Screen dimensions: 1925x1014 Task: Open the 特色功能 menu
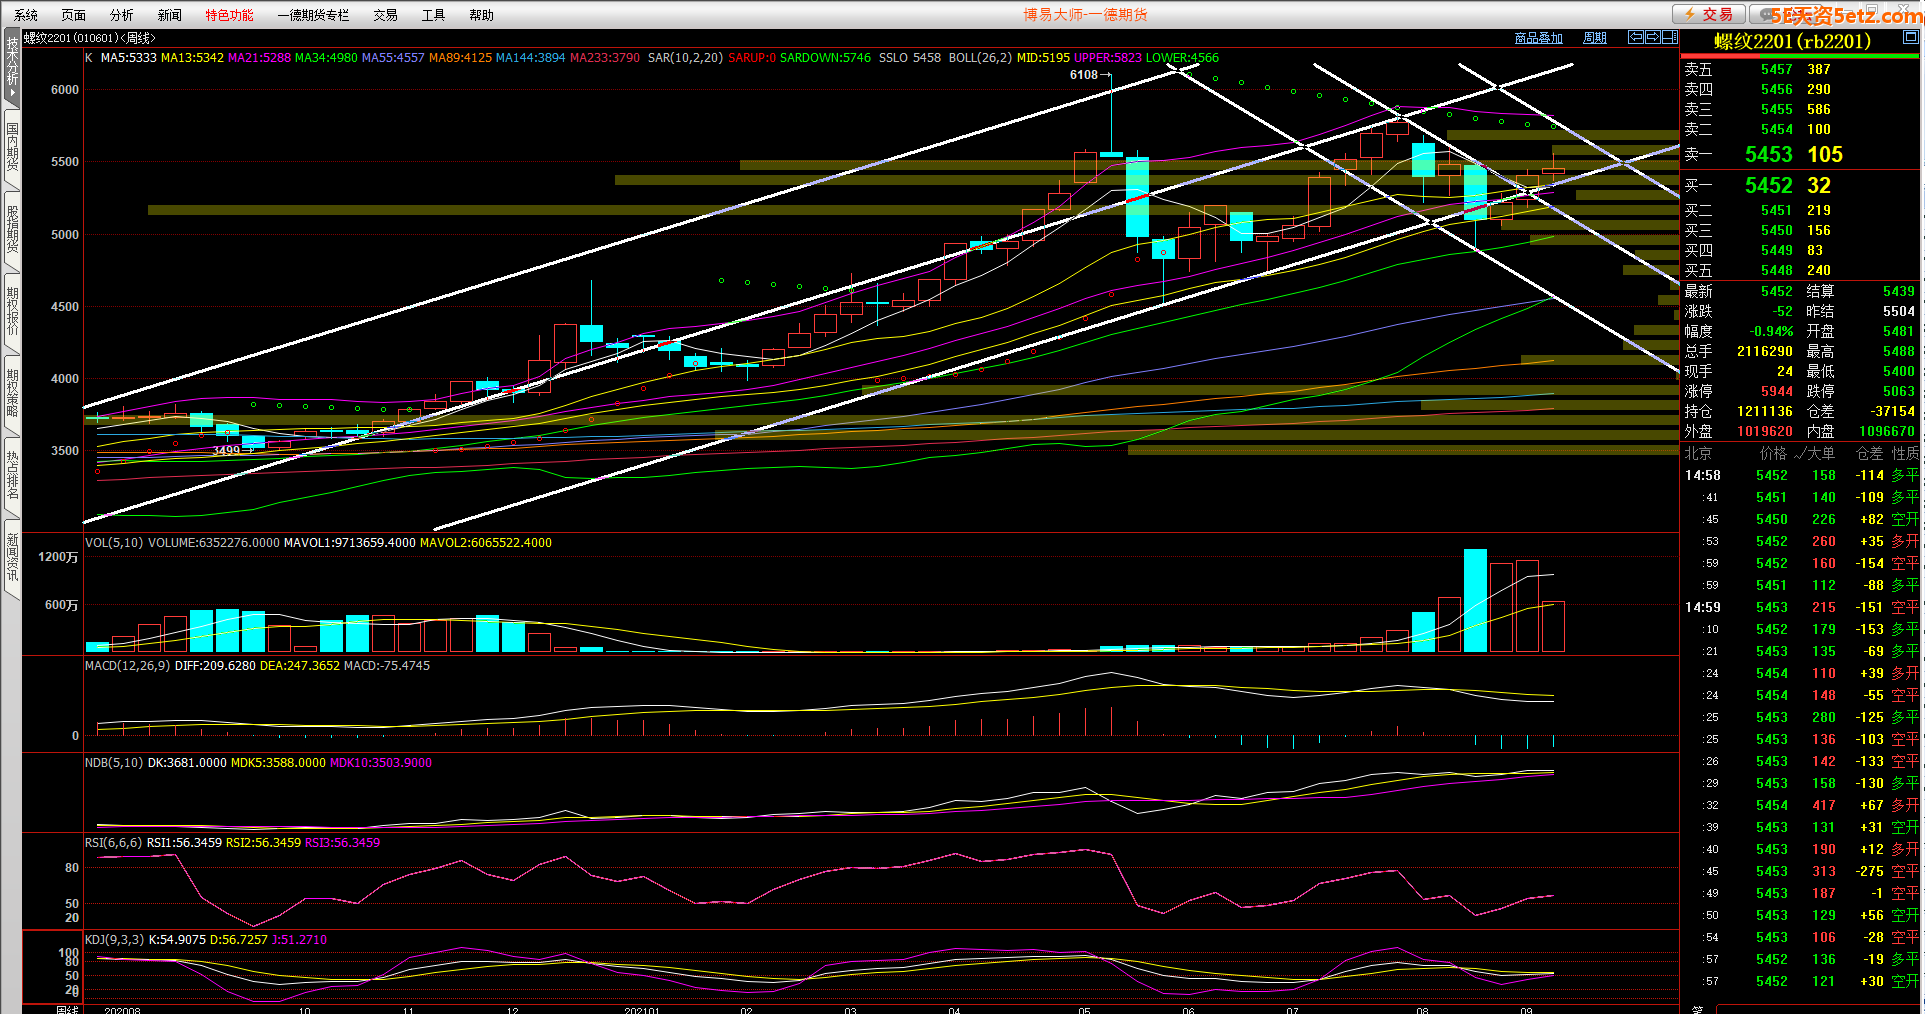(x=229, y=15)
